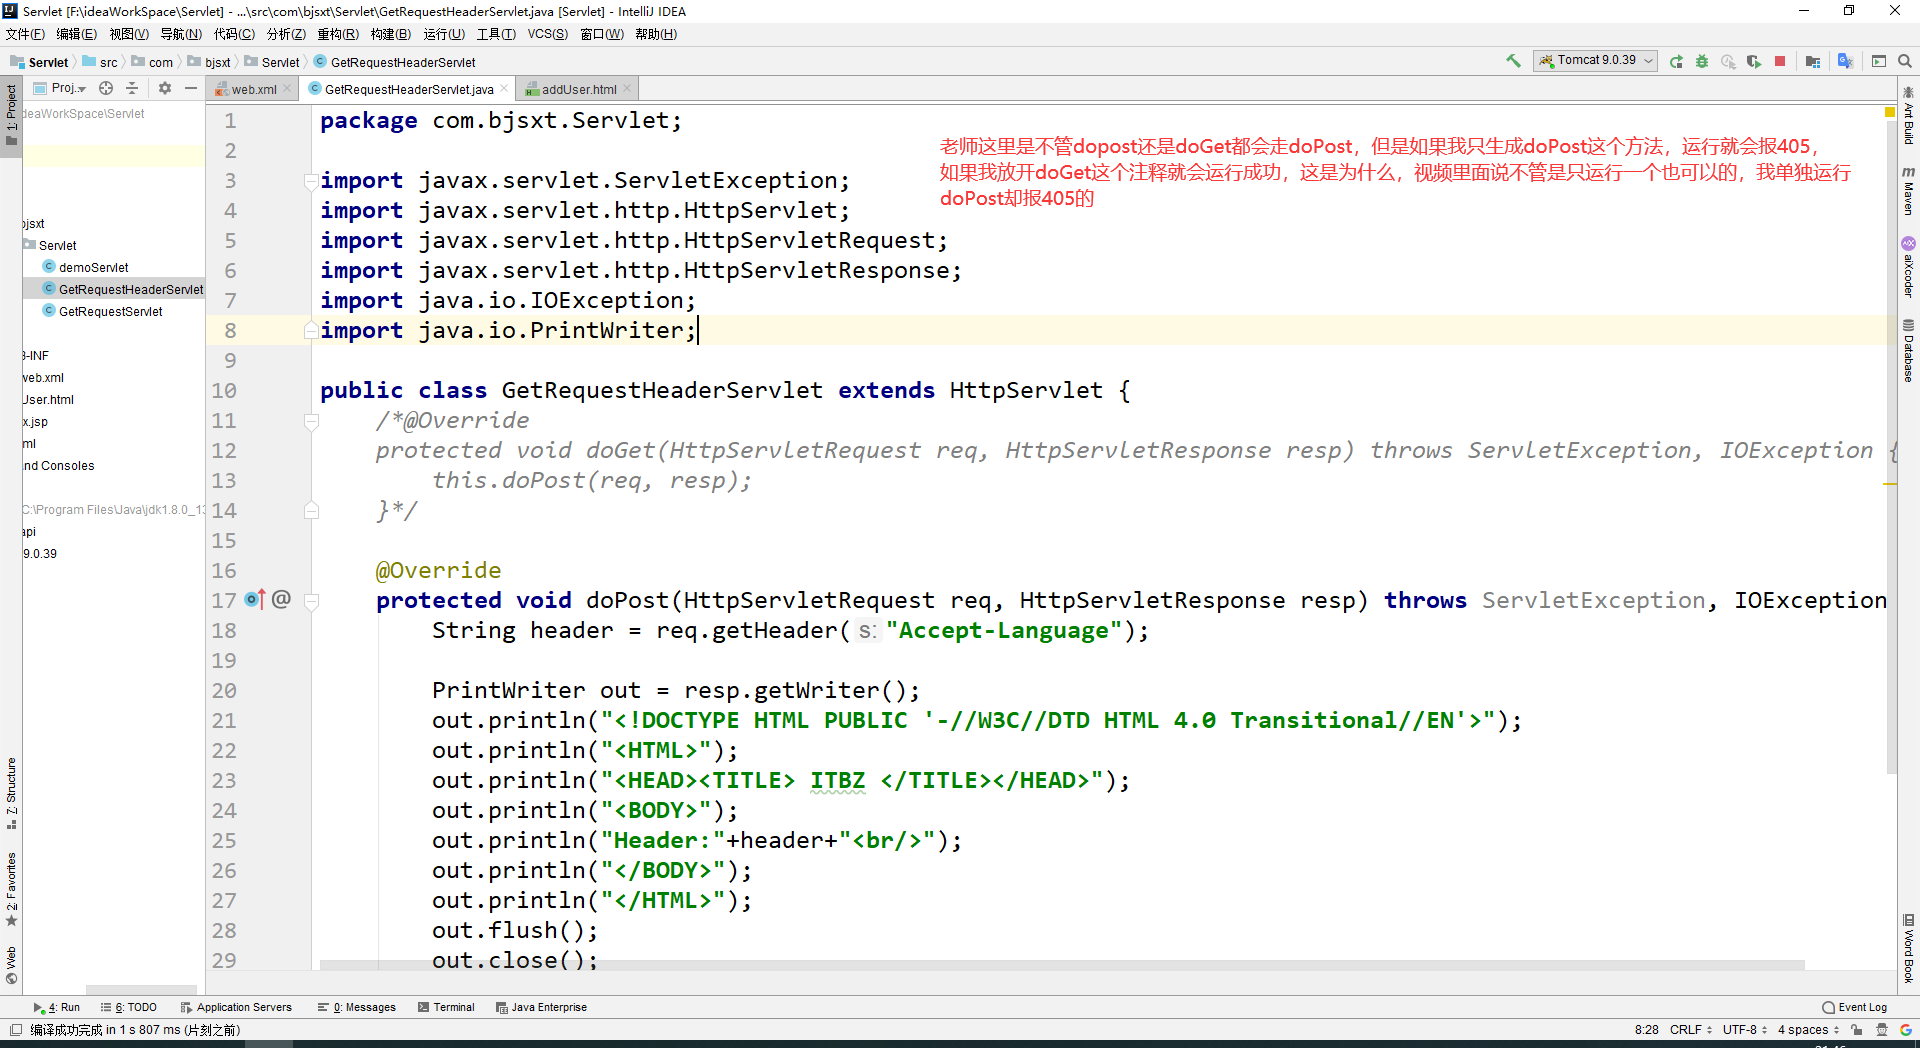1920x1048 pixels.
Task: Toggle the aiXcoder side panel
Action: [1908, 267]
